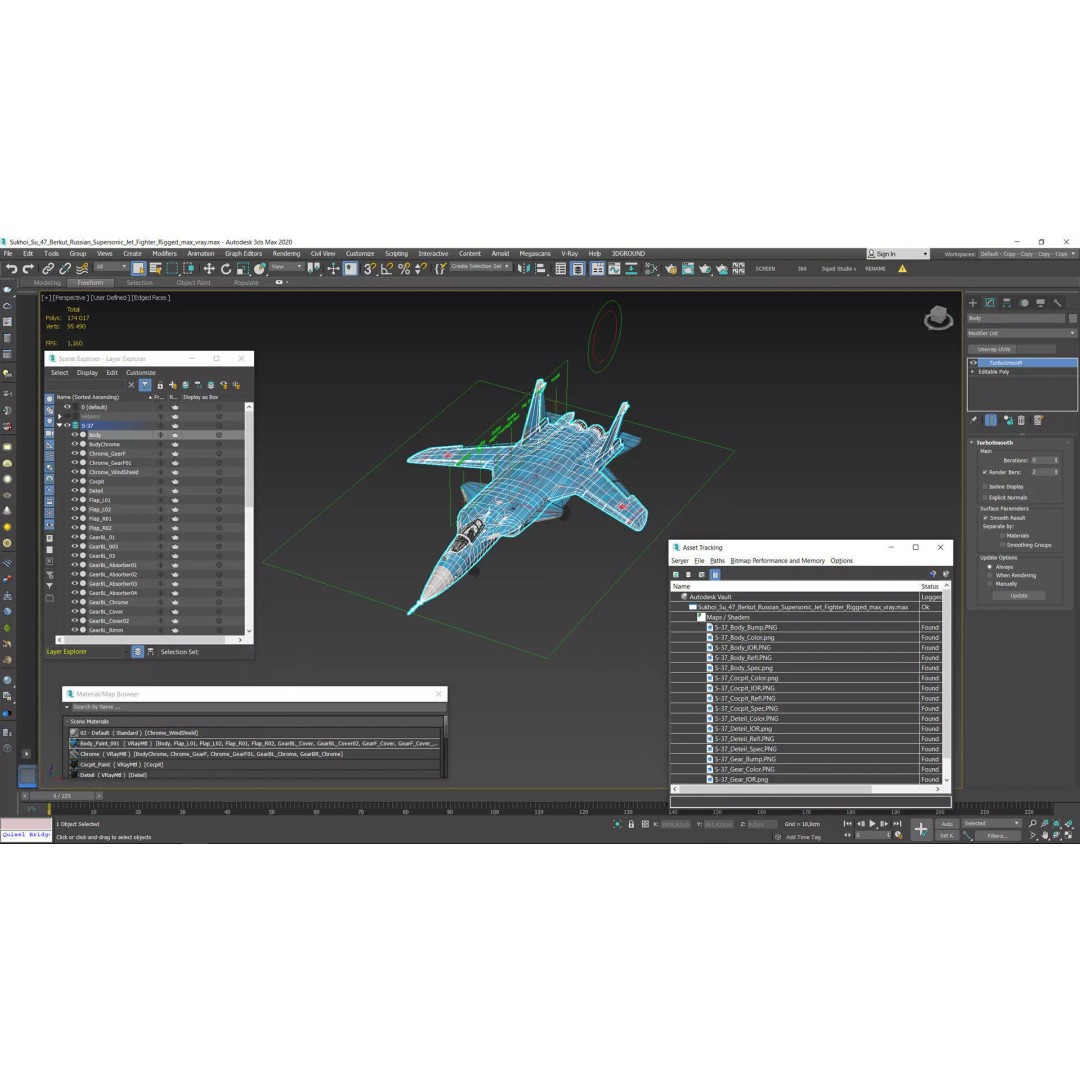
Task: Open the Rendering menu
Action: (286, 253)
